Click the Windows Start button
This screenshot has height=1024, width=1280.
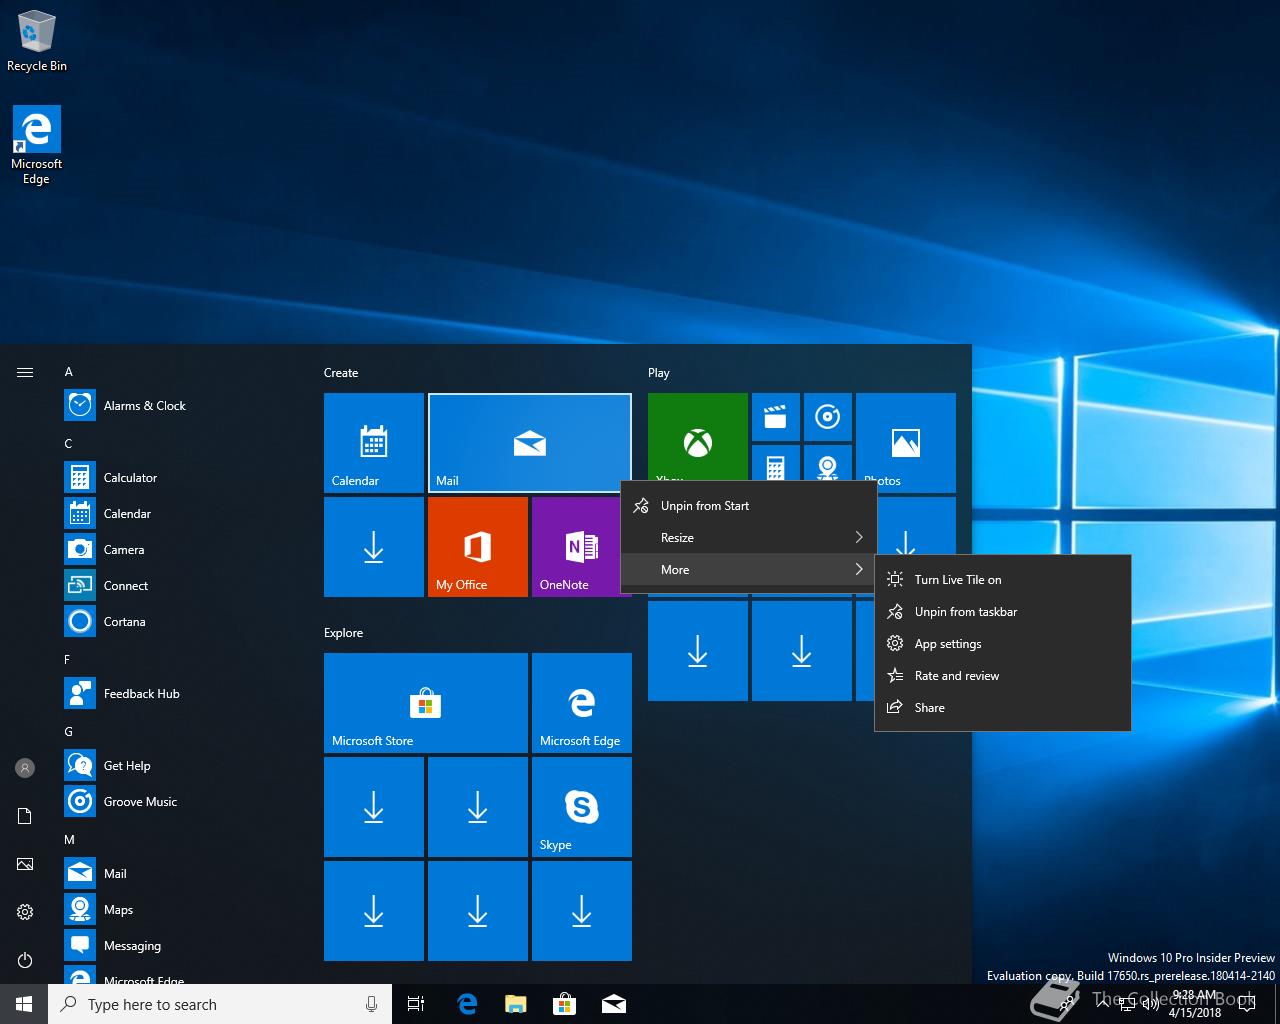pyautogui.click(x=24, y=1004)
